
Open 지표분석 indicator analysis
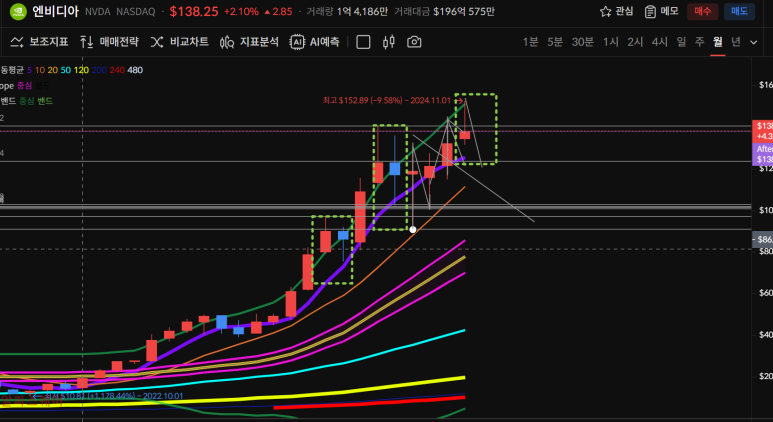click(x=249, y=42)
